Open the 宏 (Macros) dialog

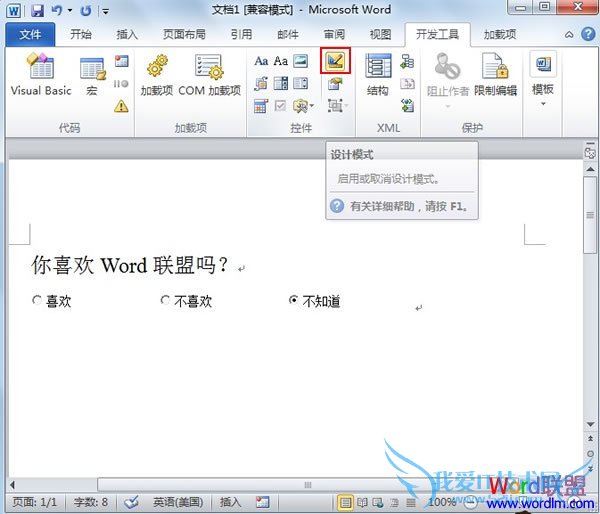[92, 76]
